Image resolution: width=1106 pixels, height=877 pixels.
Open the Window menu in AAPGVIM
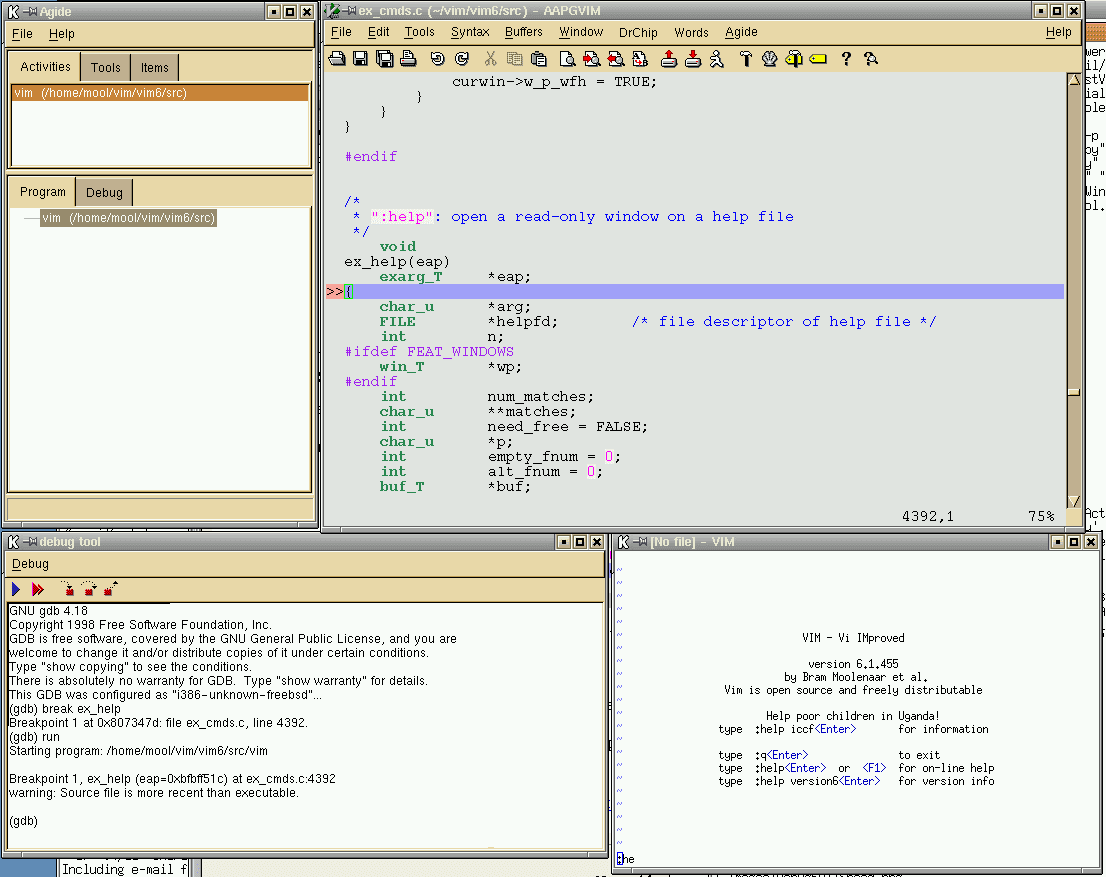click(581, 32)
